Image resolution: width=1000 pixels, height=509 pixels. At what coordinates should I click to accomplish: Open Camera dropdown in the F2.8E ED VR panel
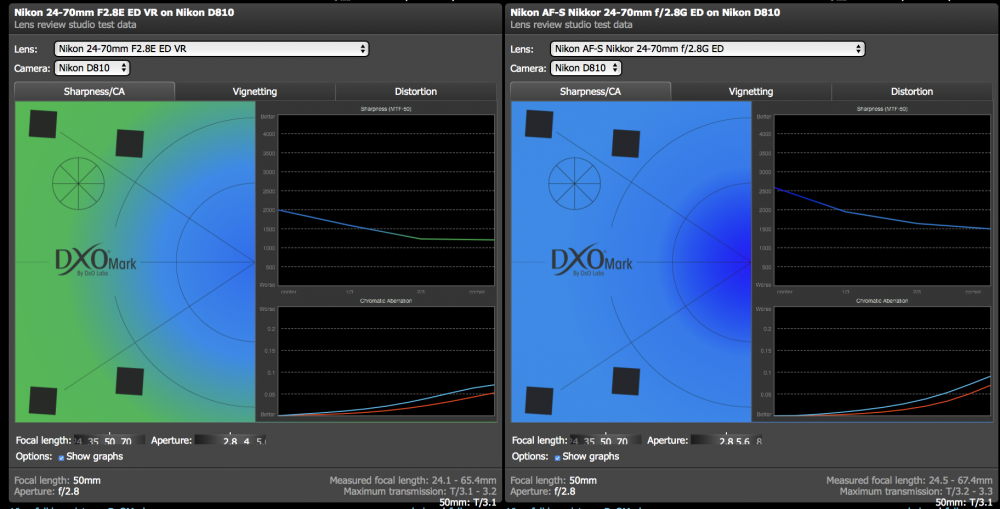92,68
